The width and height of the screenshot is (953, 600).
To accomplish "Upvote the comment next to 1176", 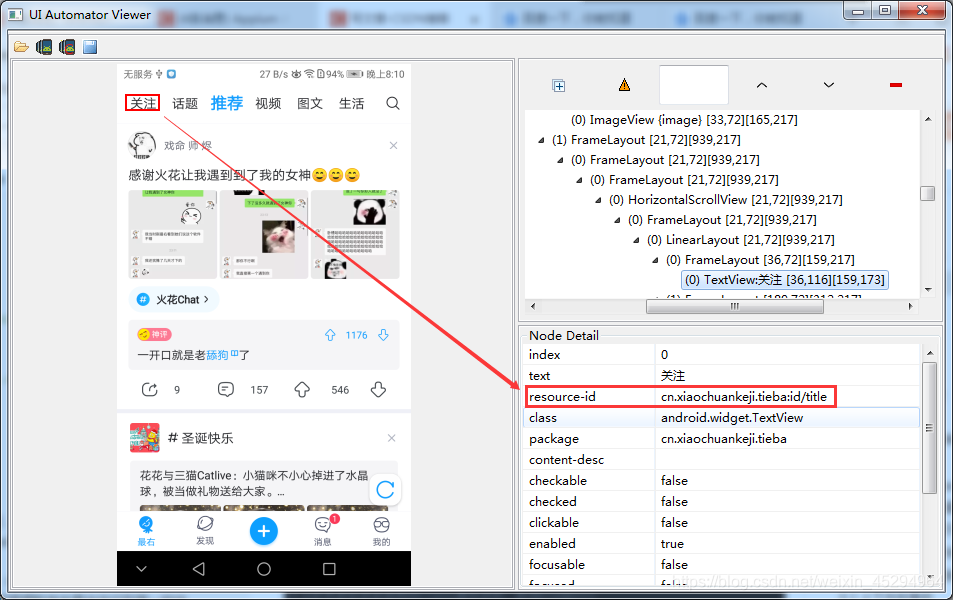I will coord(330,335).
